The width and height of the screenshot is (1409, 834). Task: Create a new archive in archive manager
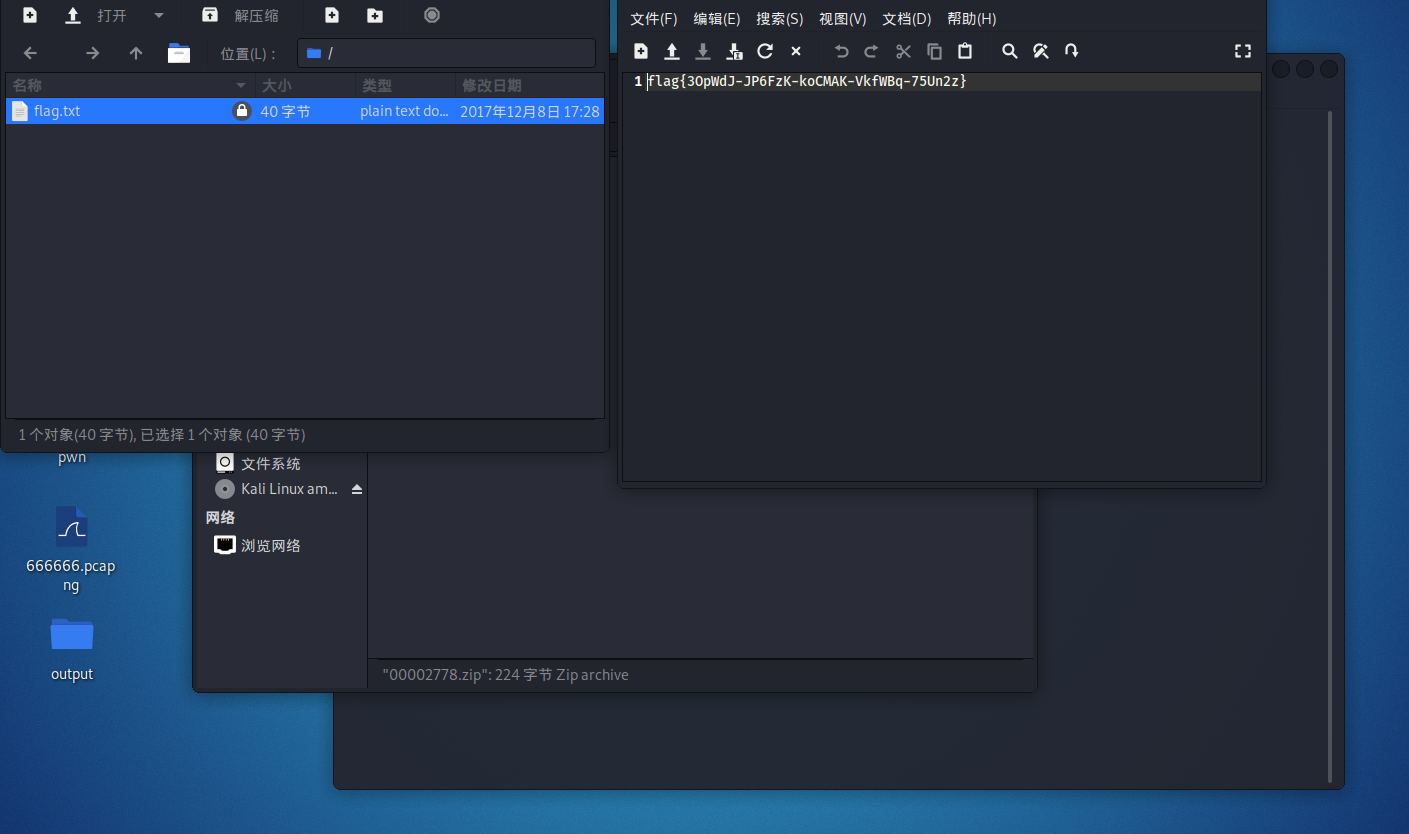[30, 15]
